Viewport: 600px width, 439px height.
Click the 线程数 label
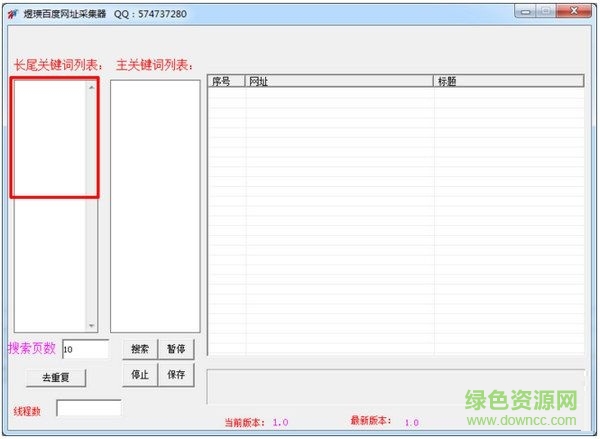click(27, 411)
